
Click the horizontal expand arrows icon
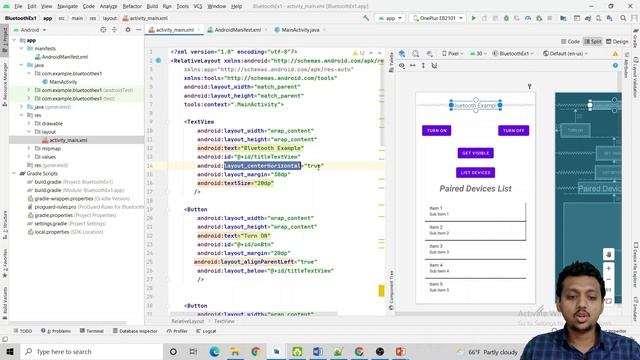pos(413,65)
